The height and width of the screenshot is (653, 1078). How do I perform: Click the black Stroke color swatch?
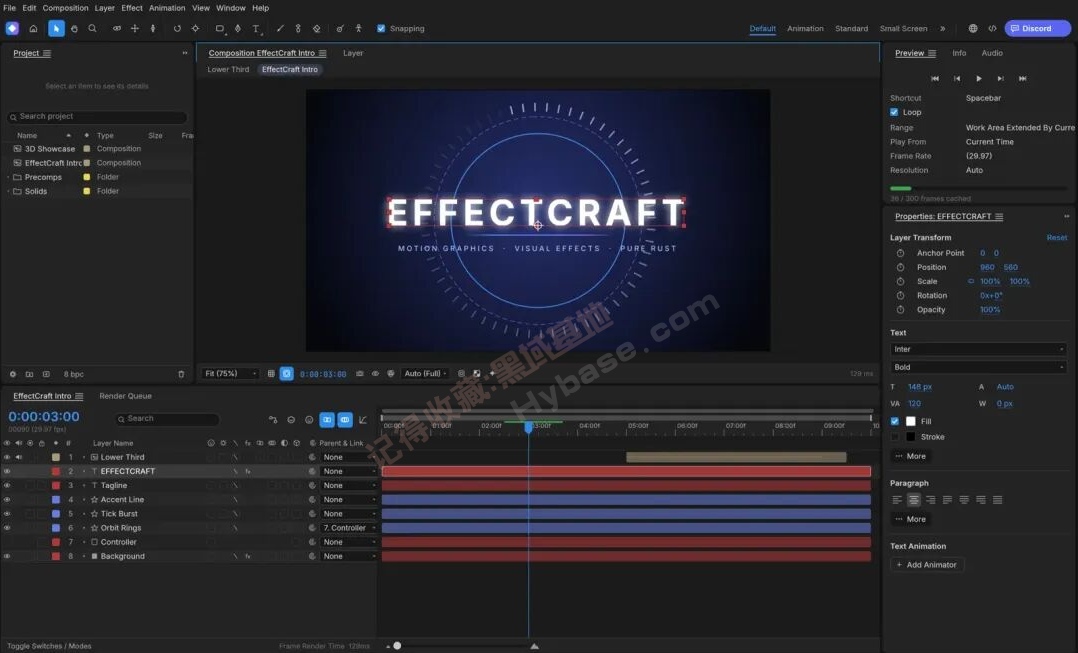(911, 437)
